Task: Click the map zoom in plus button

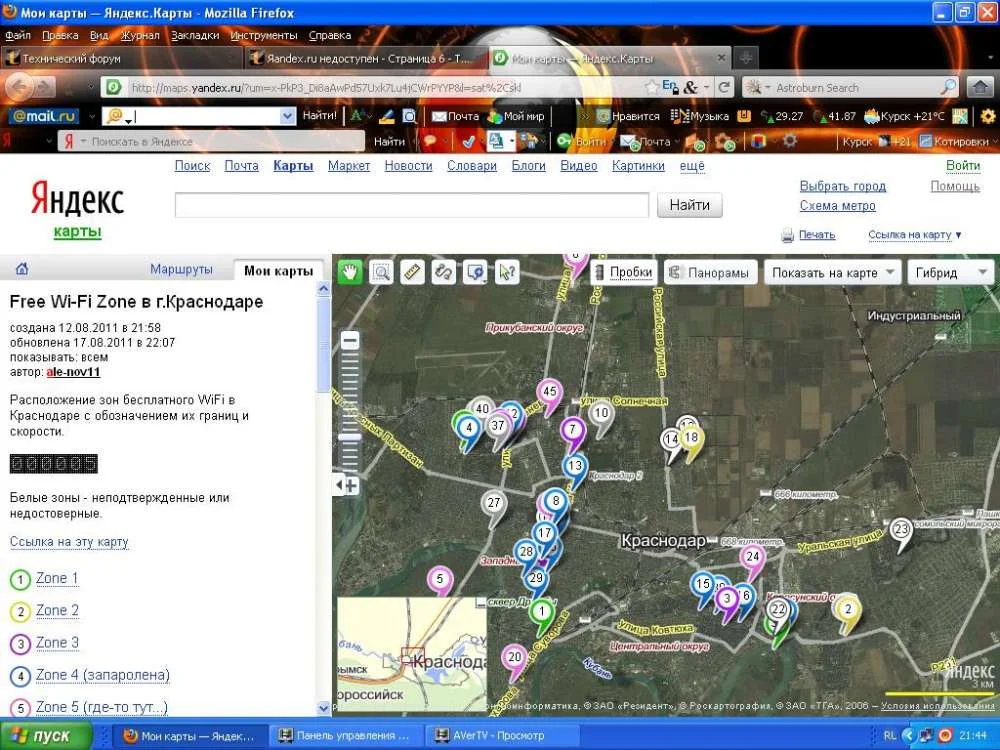Action: pyautogui.click(x=350, y=486)
